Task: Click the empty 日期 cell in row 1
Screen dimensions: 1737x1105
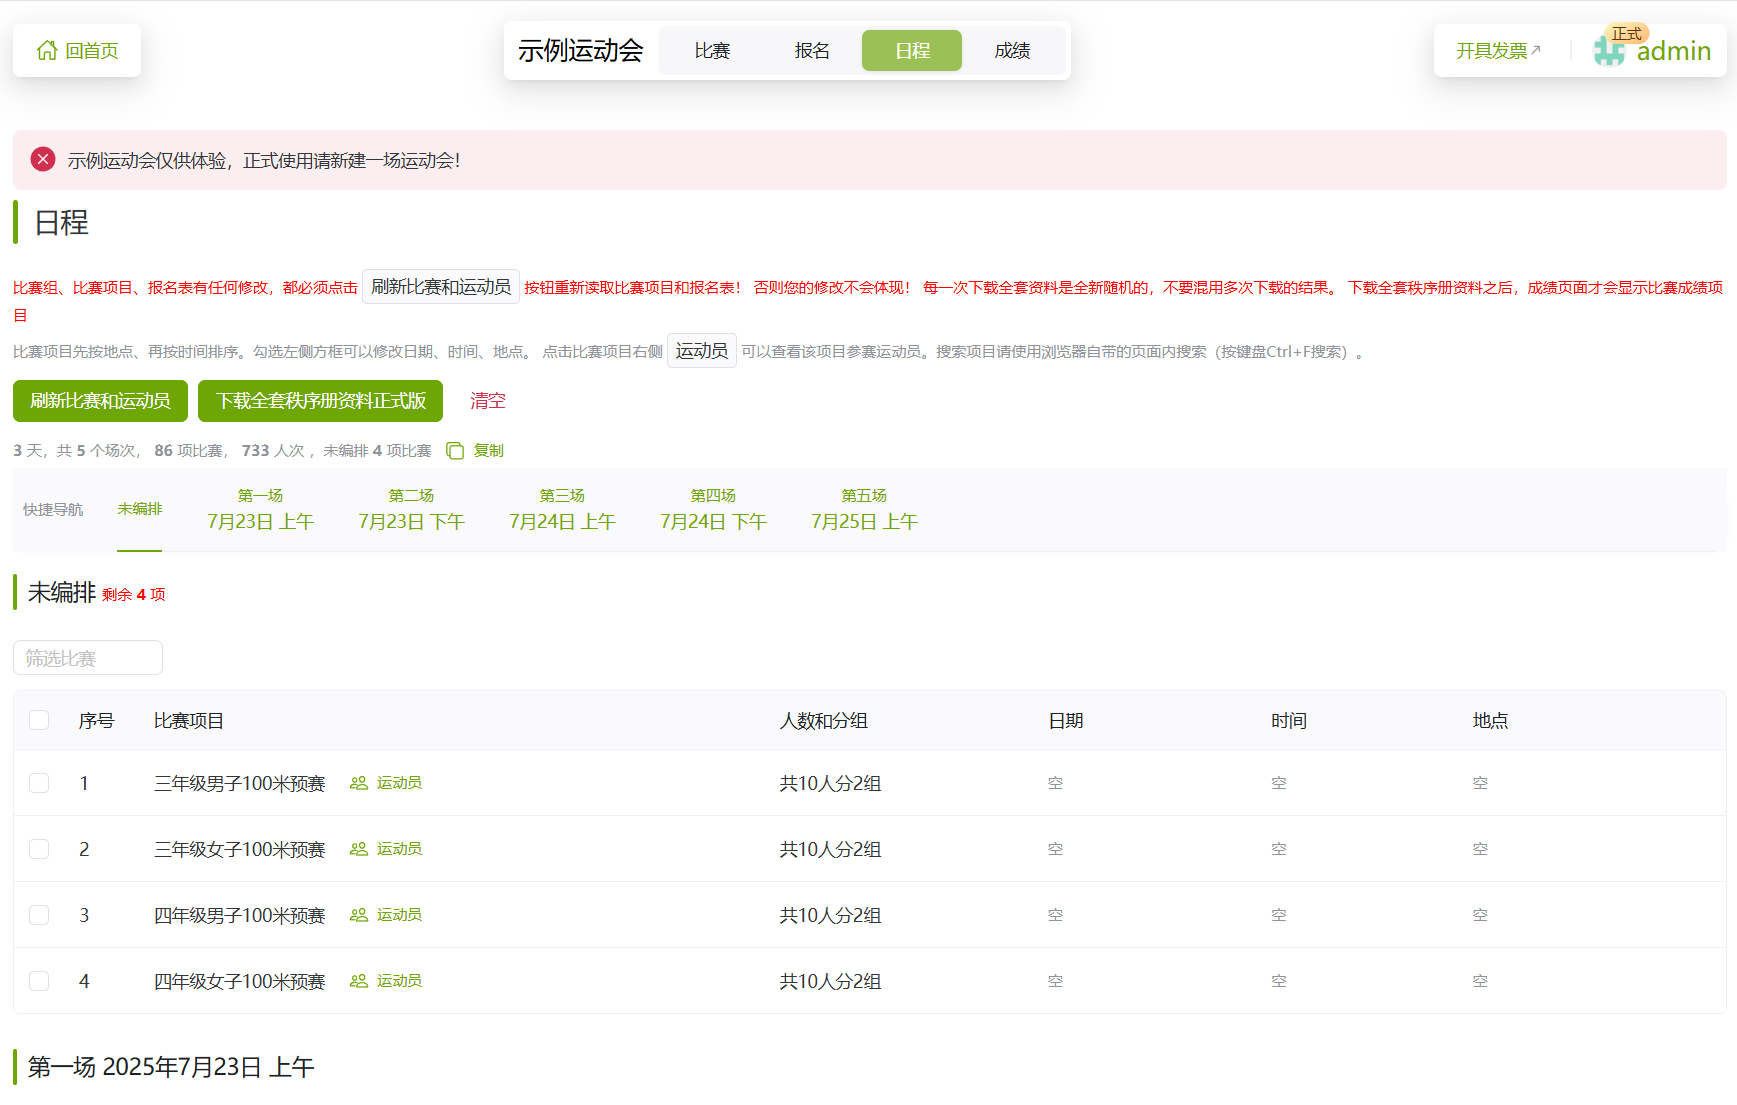Action: (x=1056, y=783)
